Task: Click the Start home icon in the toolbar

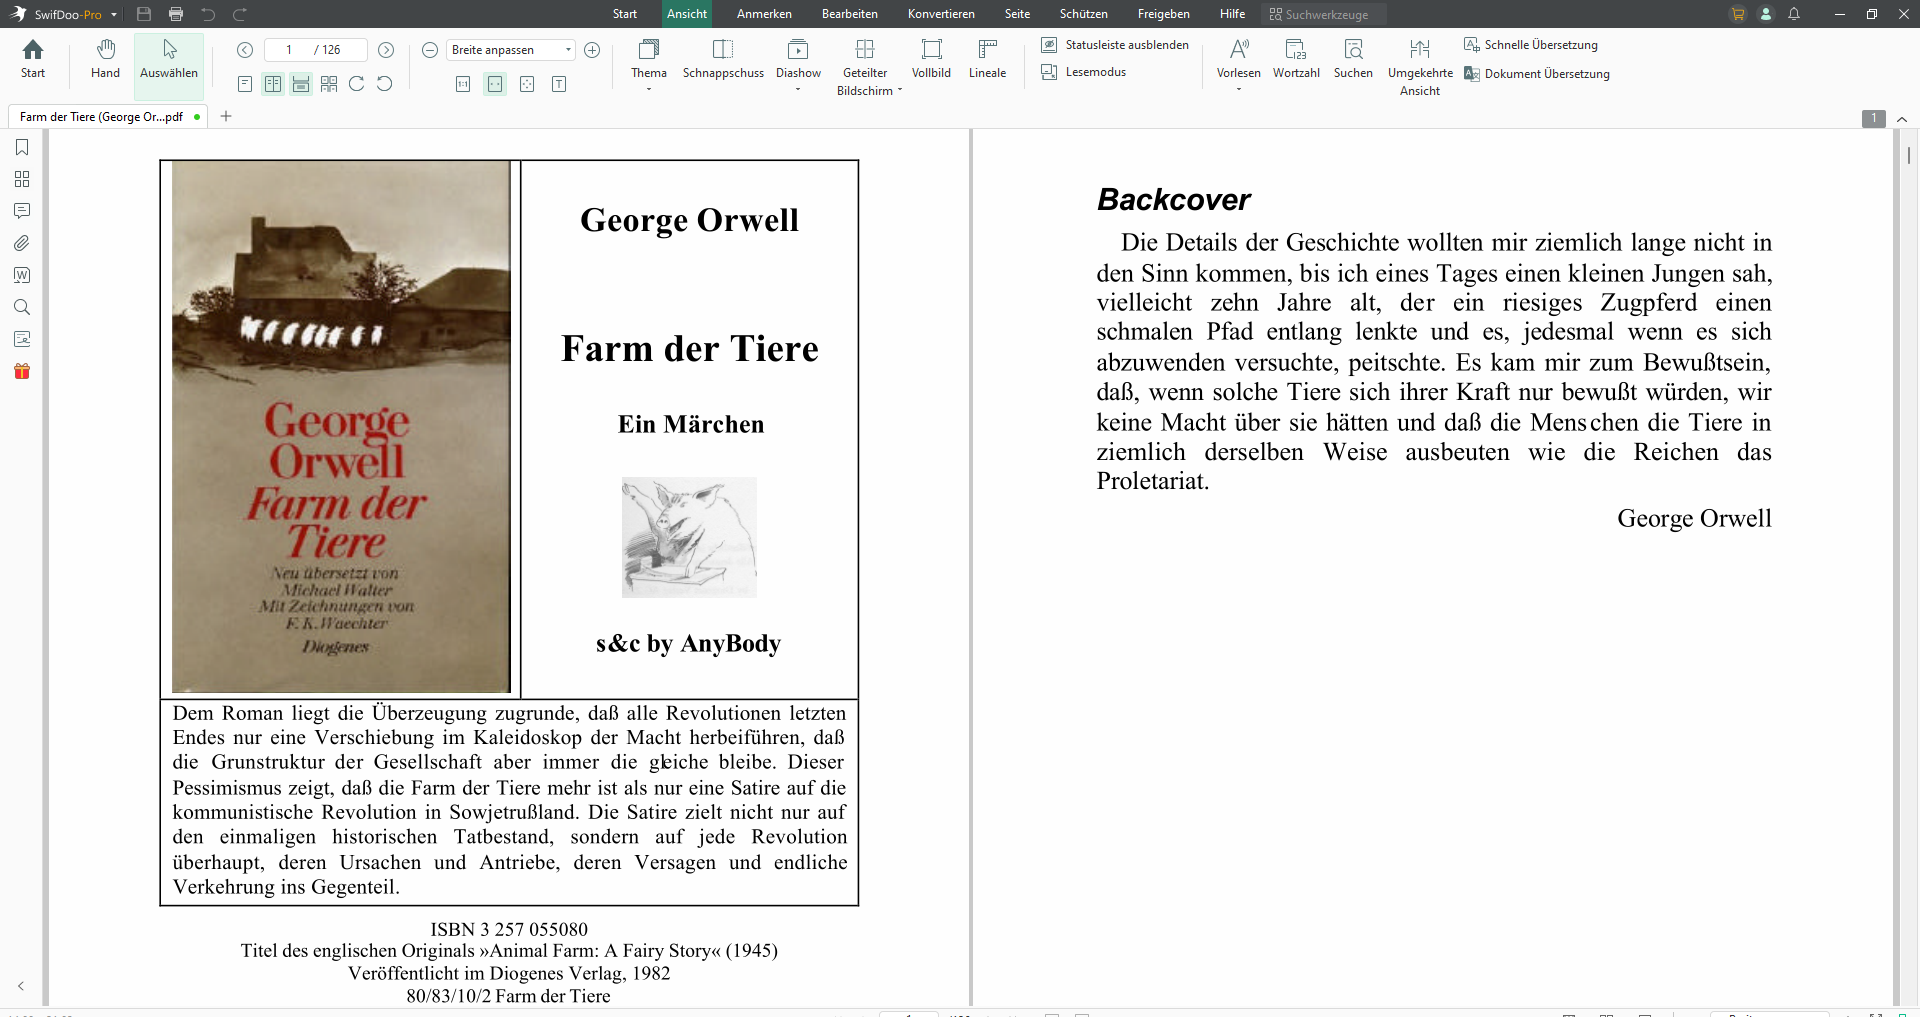Action: pos(33,58)
